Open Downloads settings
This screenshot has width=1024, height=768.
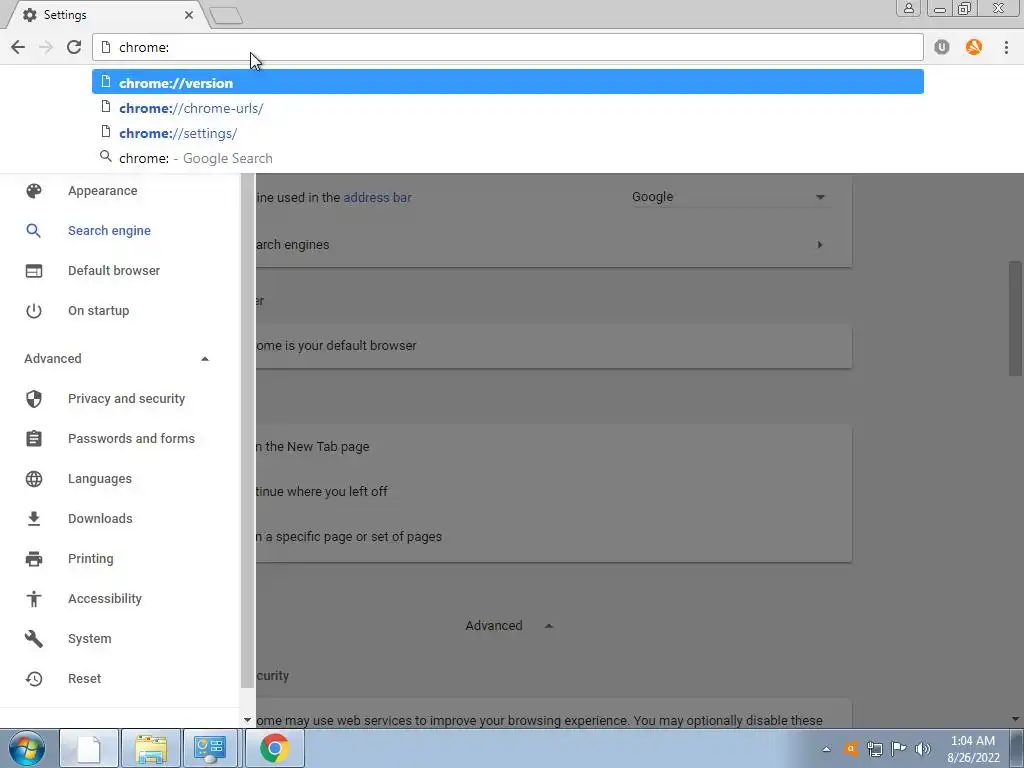(100, 519)
